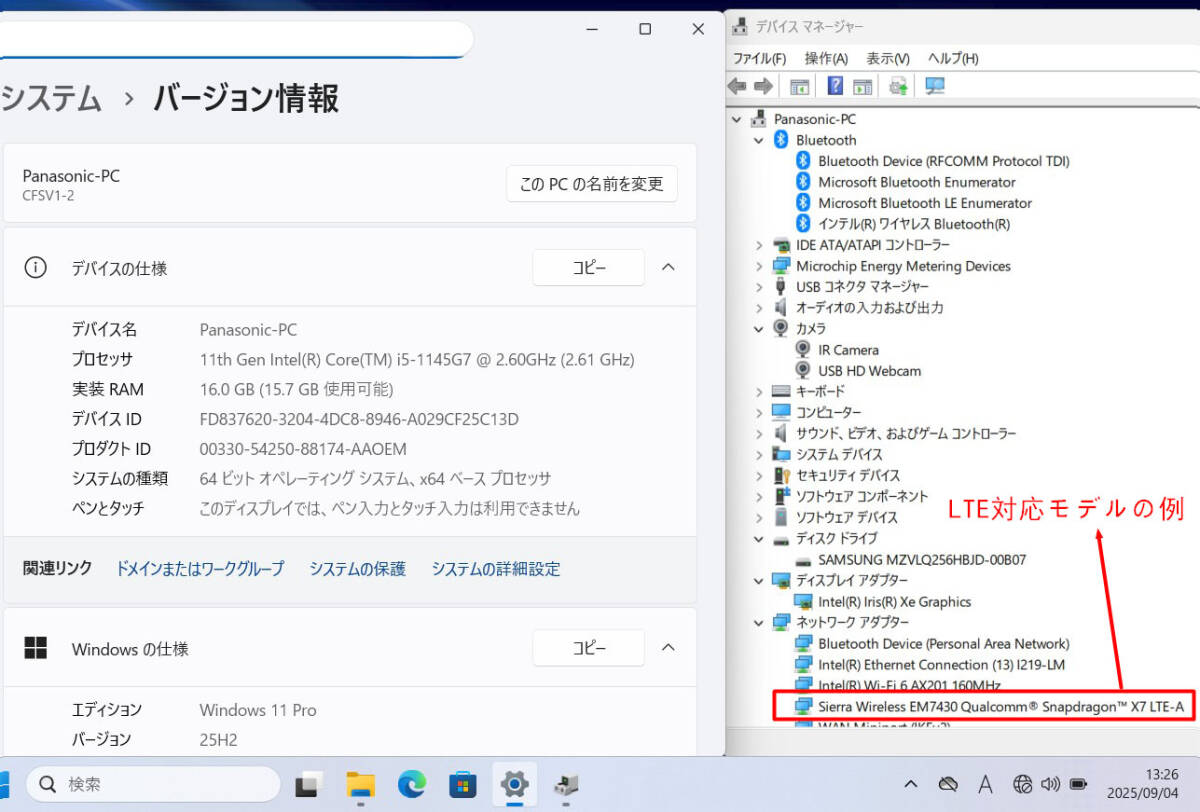The width and height of the screenshot is (1200, 812).
Task: Open the 操作(A) menu
Action: click(x=826, y=59)
